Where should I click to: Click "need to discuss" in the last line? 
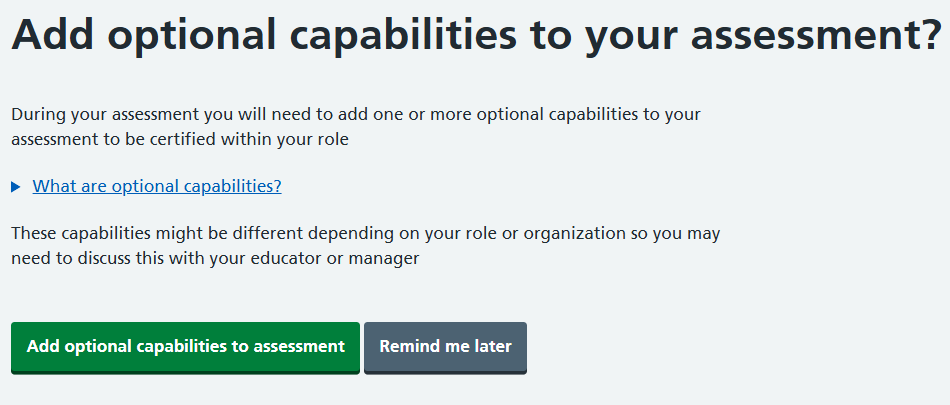tap(69, 259)
